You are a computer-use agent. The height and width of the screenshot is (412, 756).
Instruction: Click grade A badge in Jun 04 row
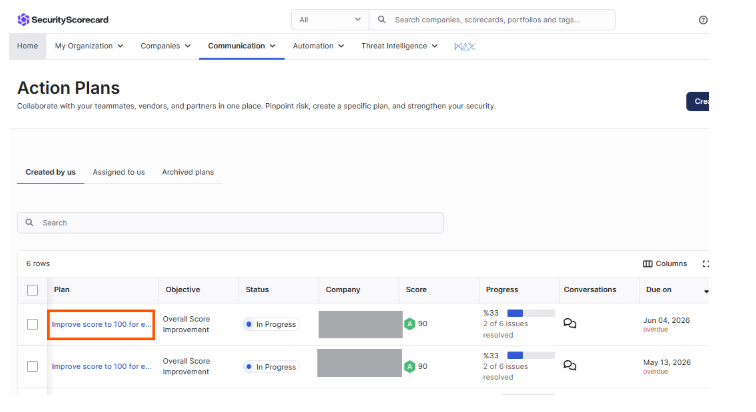click(409, 324)
